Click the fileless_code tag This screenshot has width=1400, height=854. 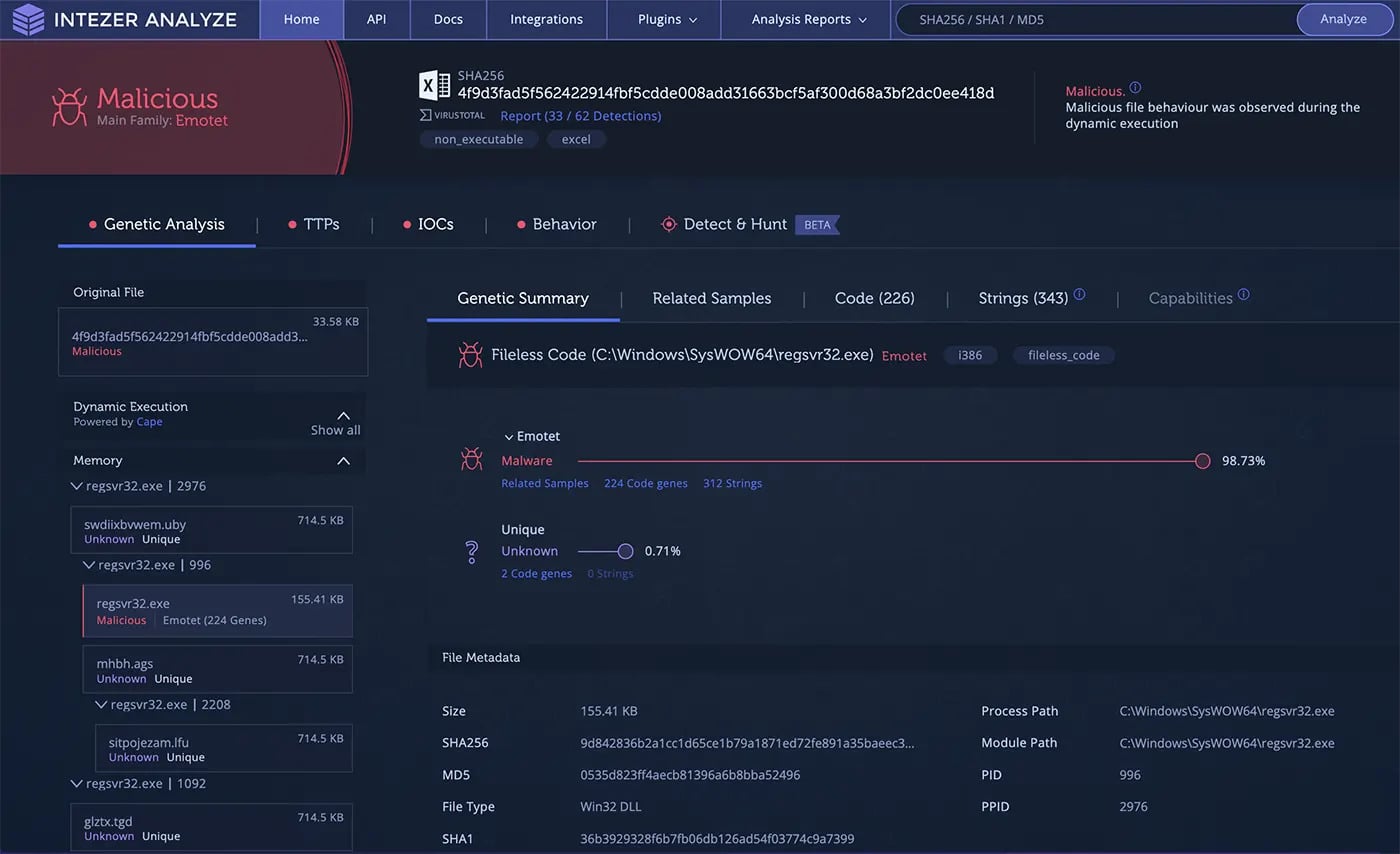tap(1063, 355)
